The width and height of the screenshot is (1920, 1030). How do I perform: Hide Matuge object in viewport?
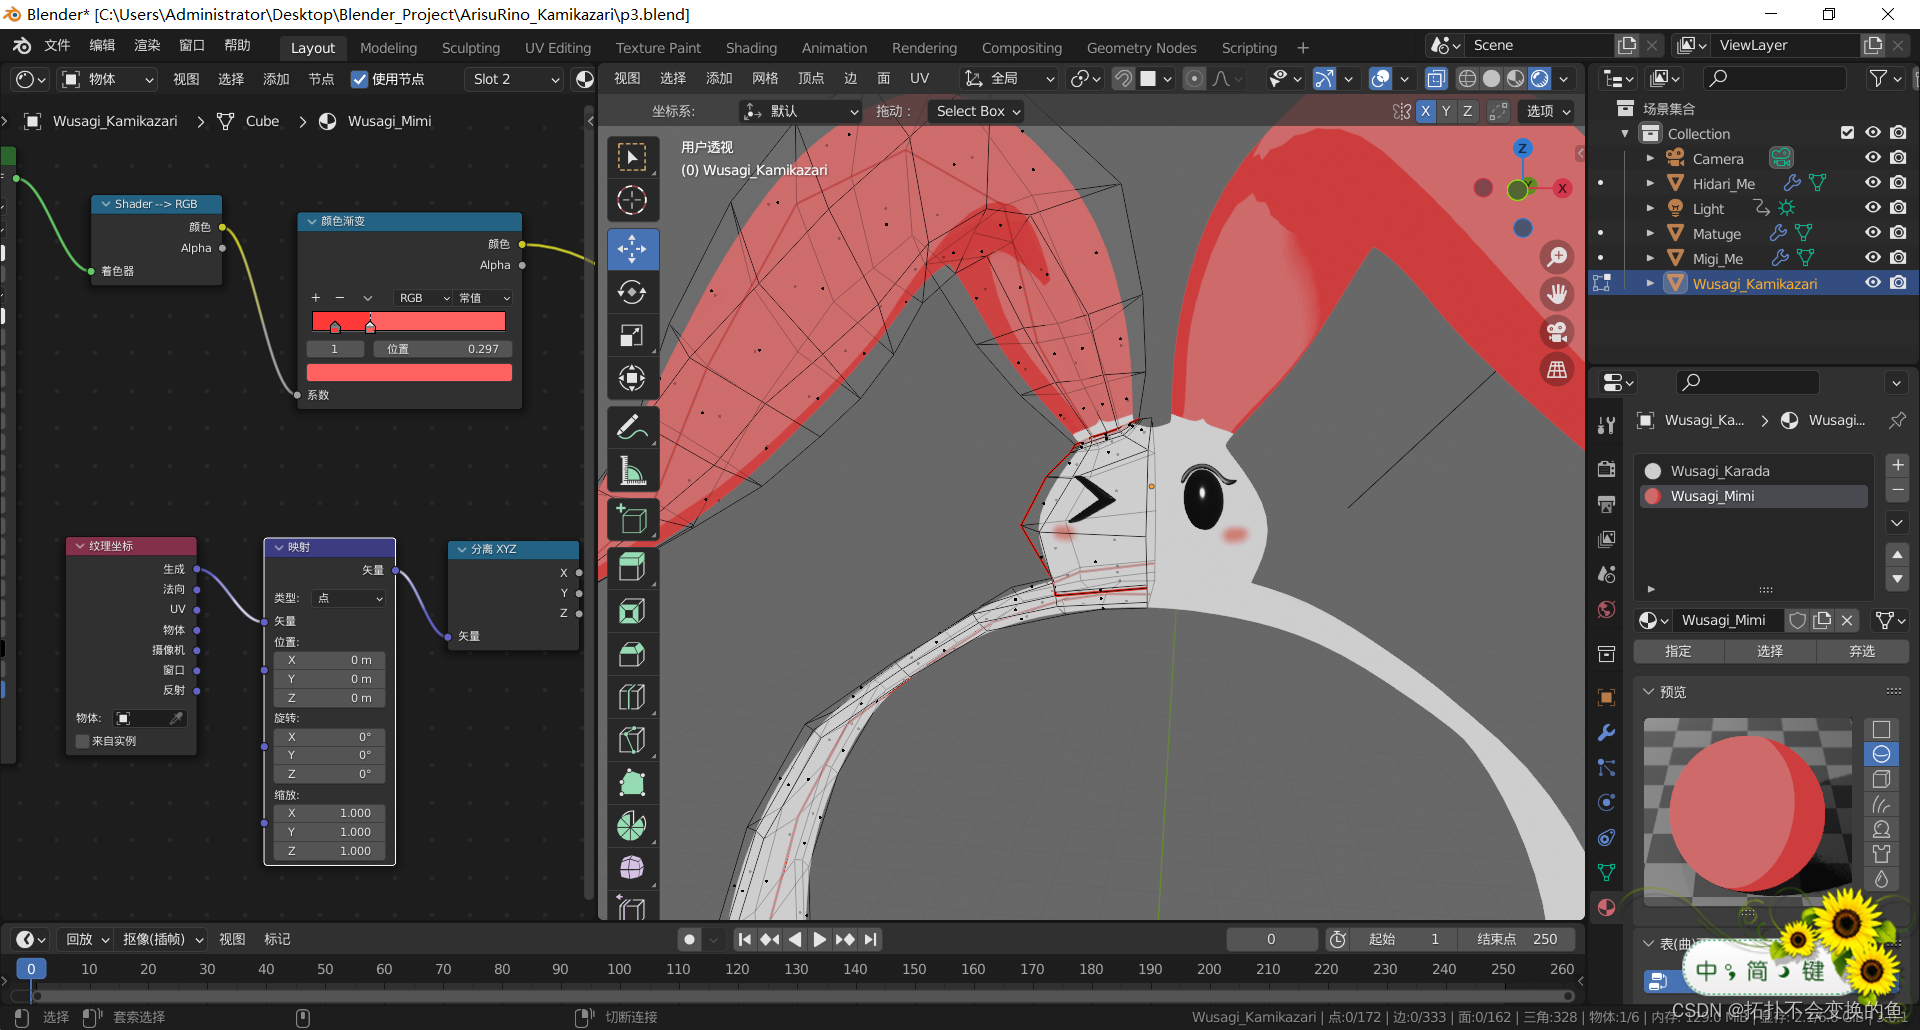coord(1873,233)
